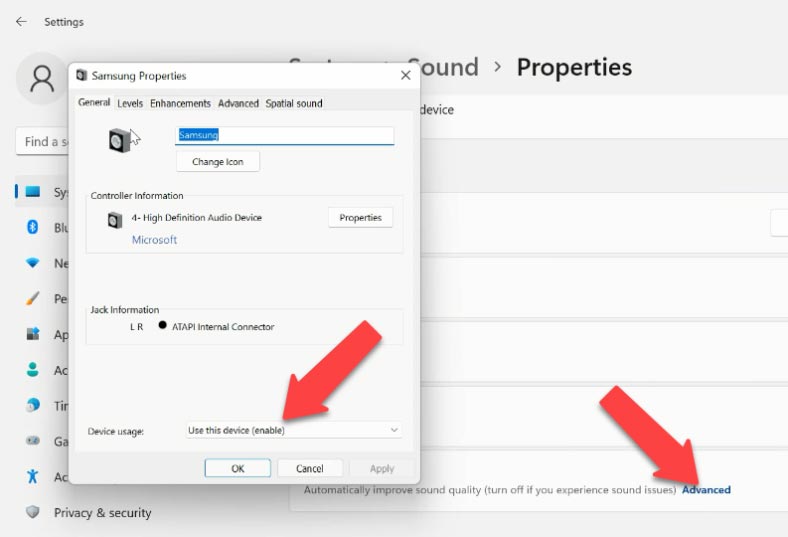Viewport: 788px width, 537px height.
Task: Click the ATAPI Internal Connector text
Action: 223,327
